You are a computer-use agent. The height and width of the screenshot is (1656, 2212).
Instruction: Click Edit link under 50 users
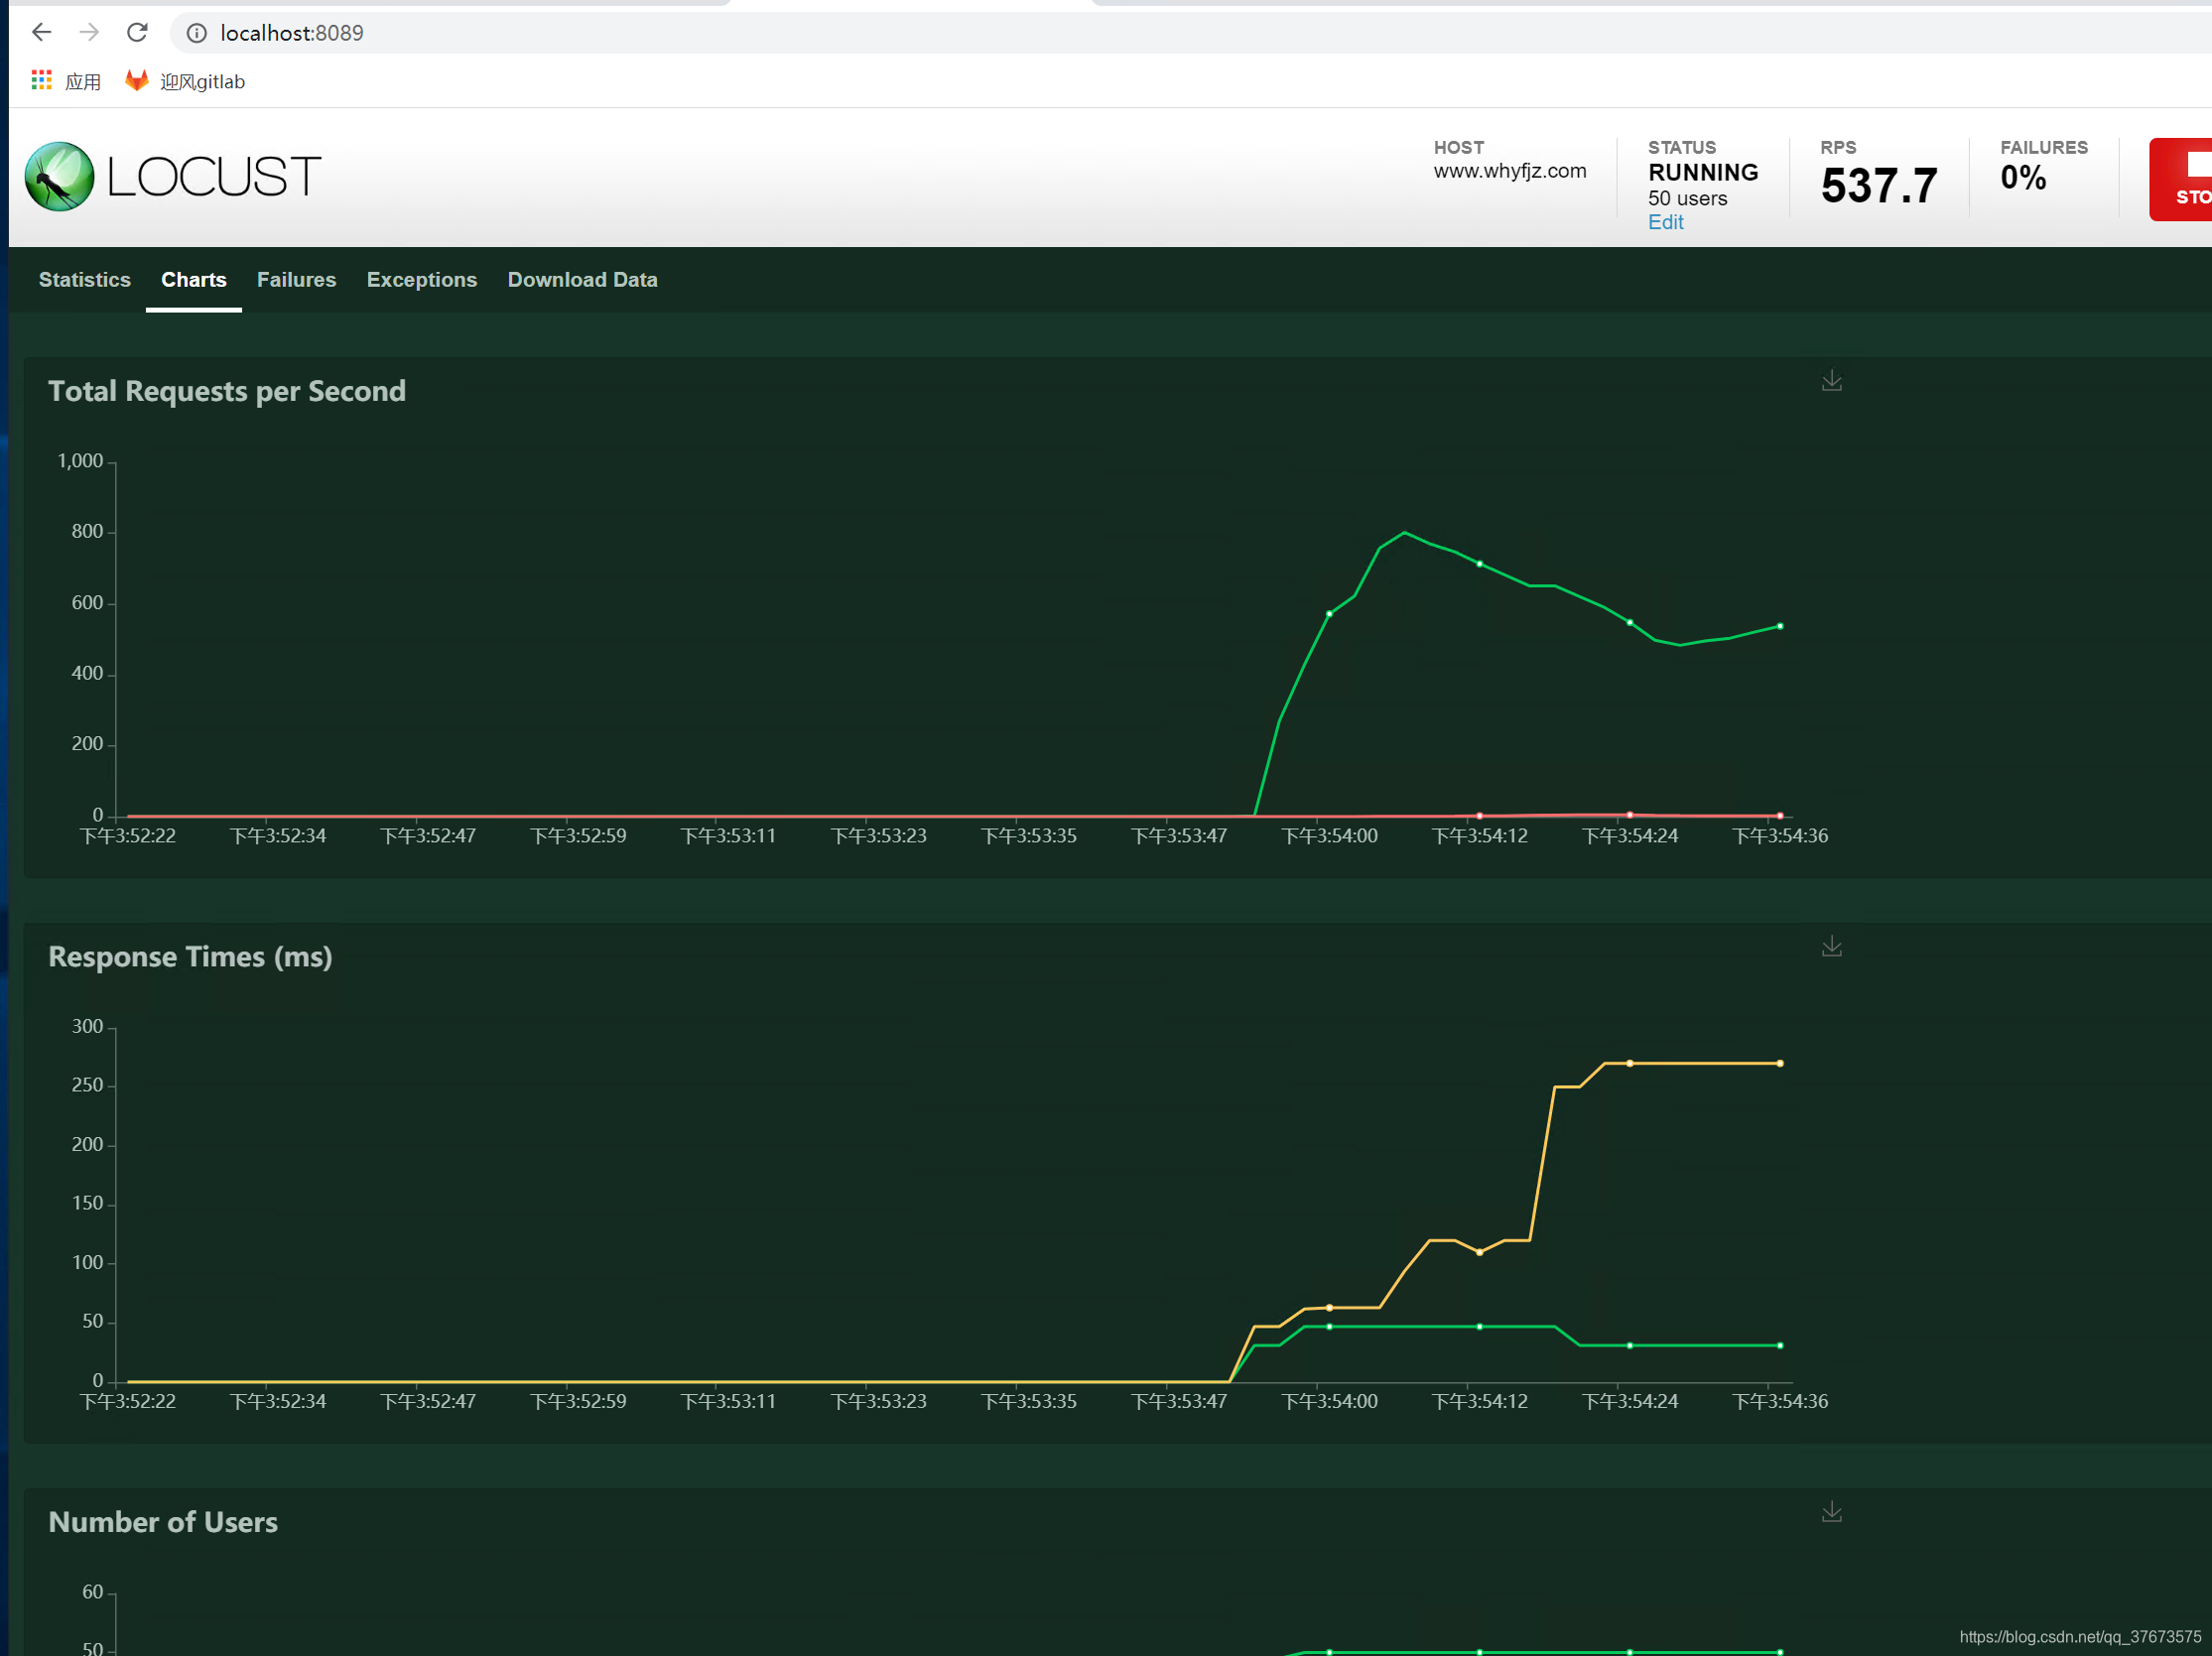pyautogui.click(x=1665, y=222)
